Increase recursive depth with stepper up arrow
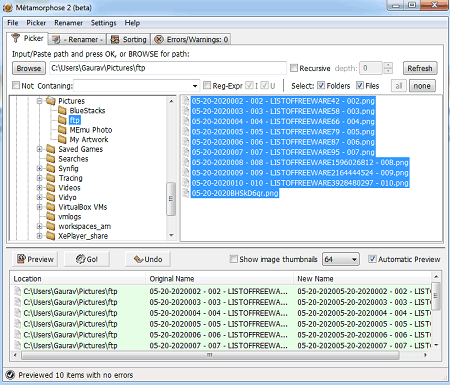 coord(388,65)
